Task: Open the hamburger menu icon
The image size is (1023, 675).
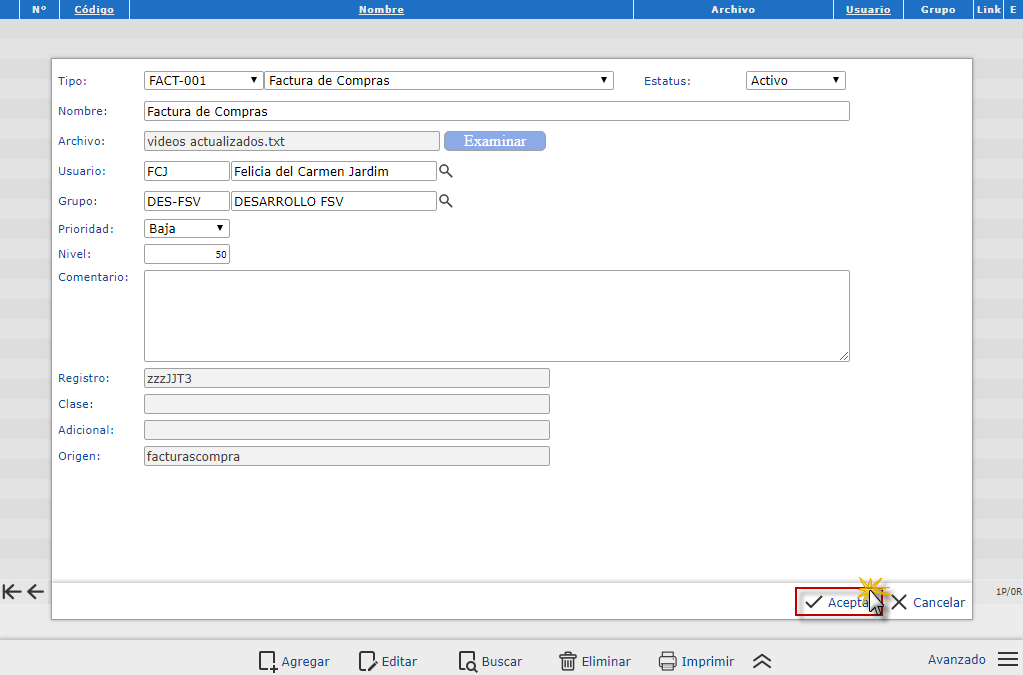Action: pos(1008,660)
